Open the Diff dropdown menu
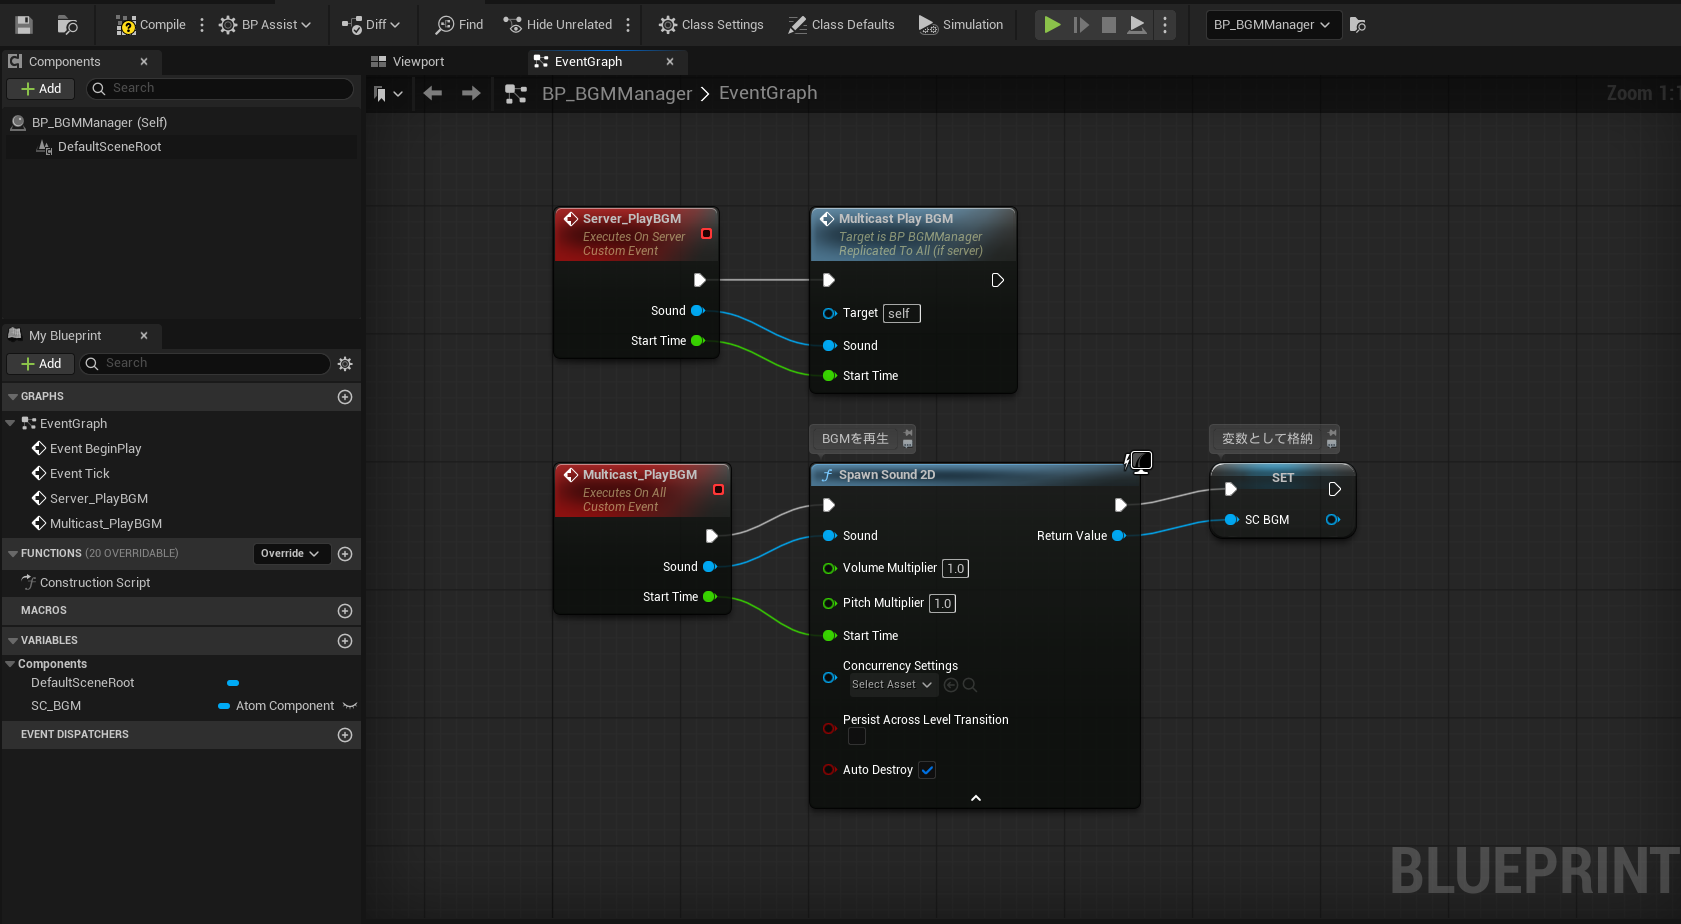Viewport: 1681px width, 924px height. (x=371, y=25)
